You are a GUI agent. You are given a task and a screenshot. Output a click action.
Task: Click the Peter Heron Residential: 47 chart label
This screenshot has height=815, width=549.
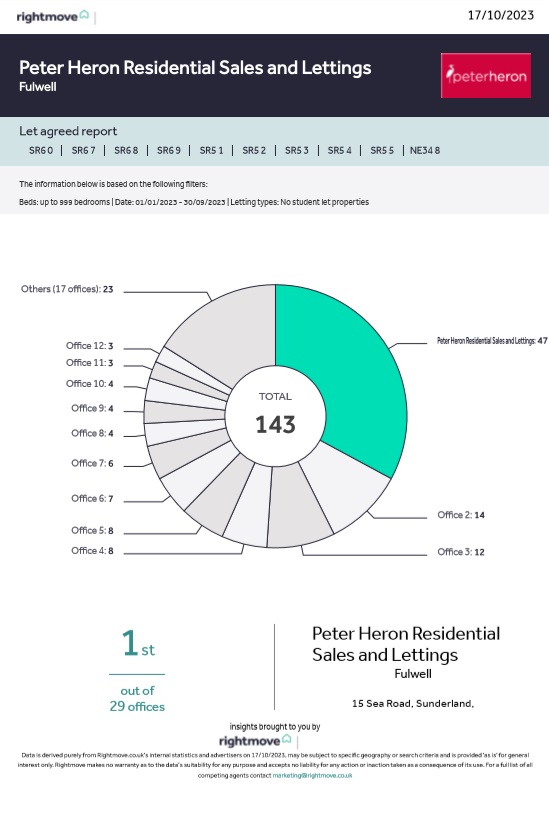point(492,341)
